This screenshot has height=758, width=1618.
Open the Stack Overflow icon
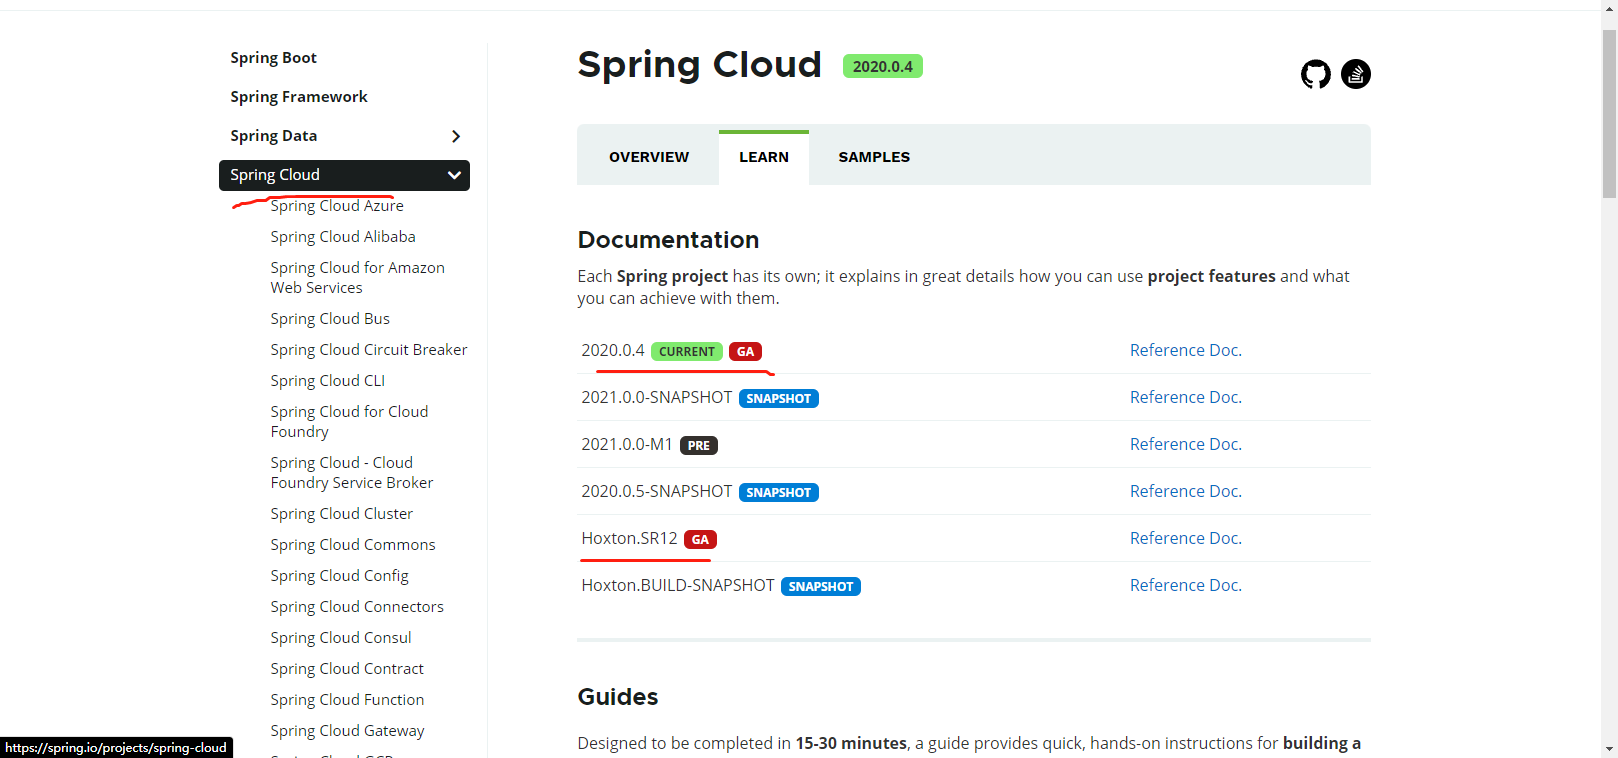click(x=1356, y=74)
